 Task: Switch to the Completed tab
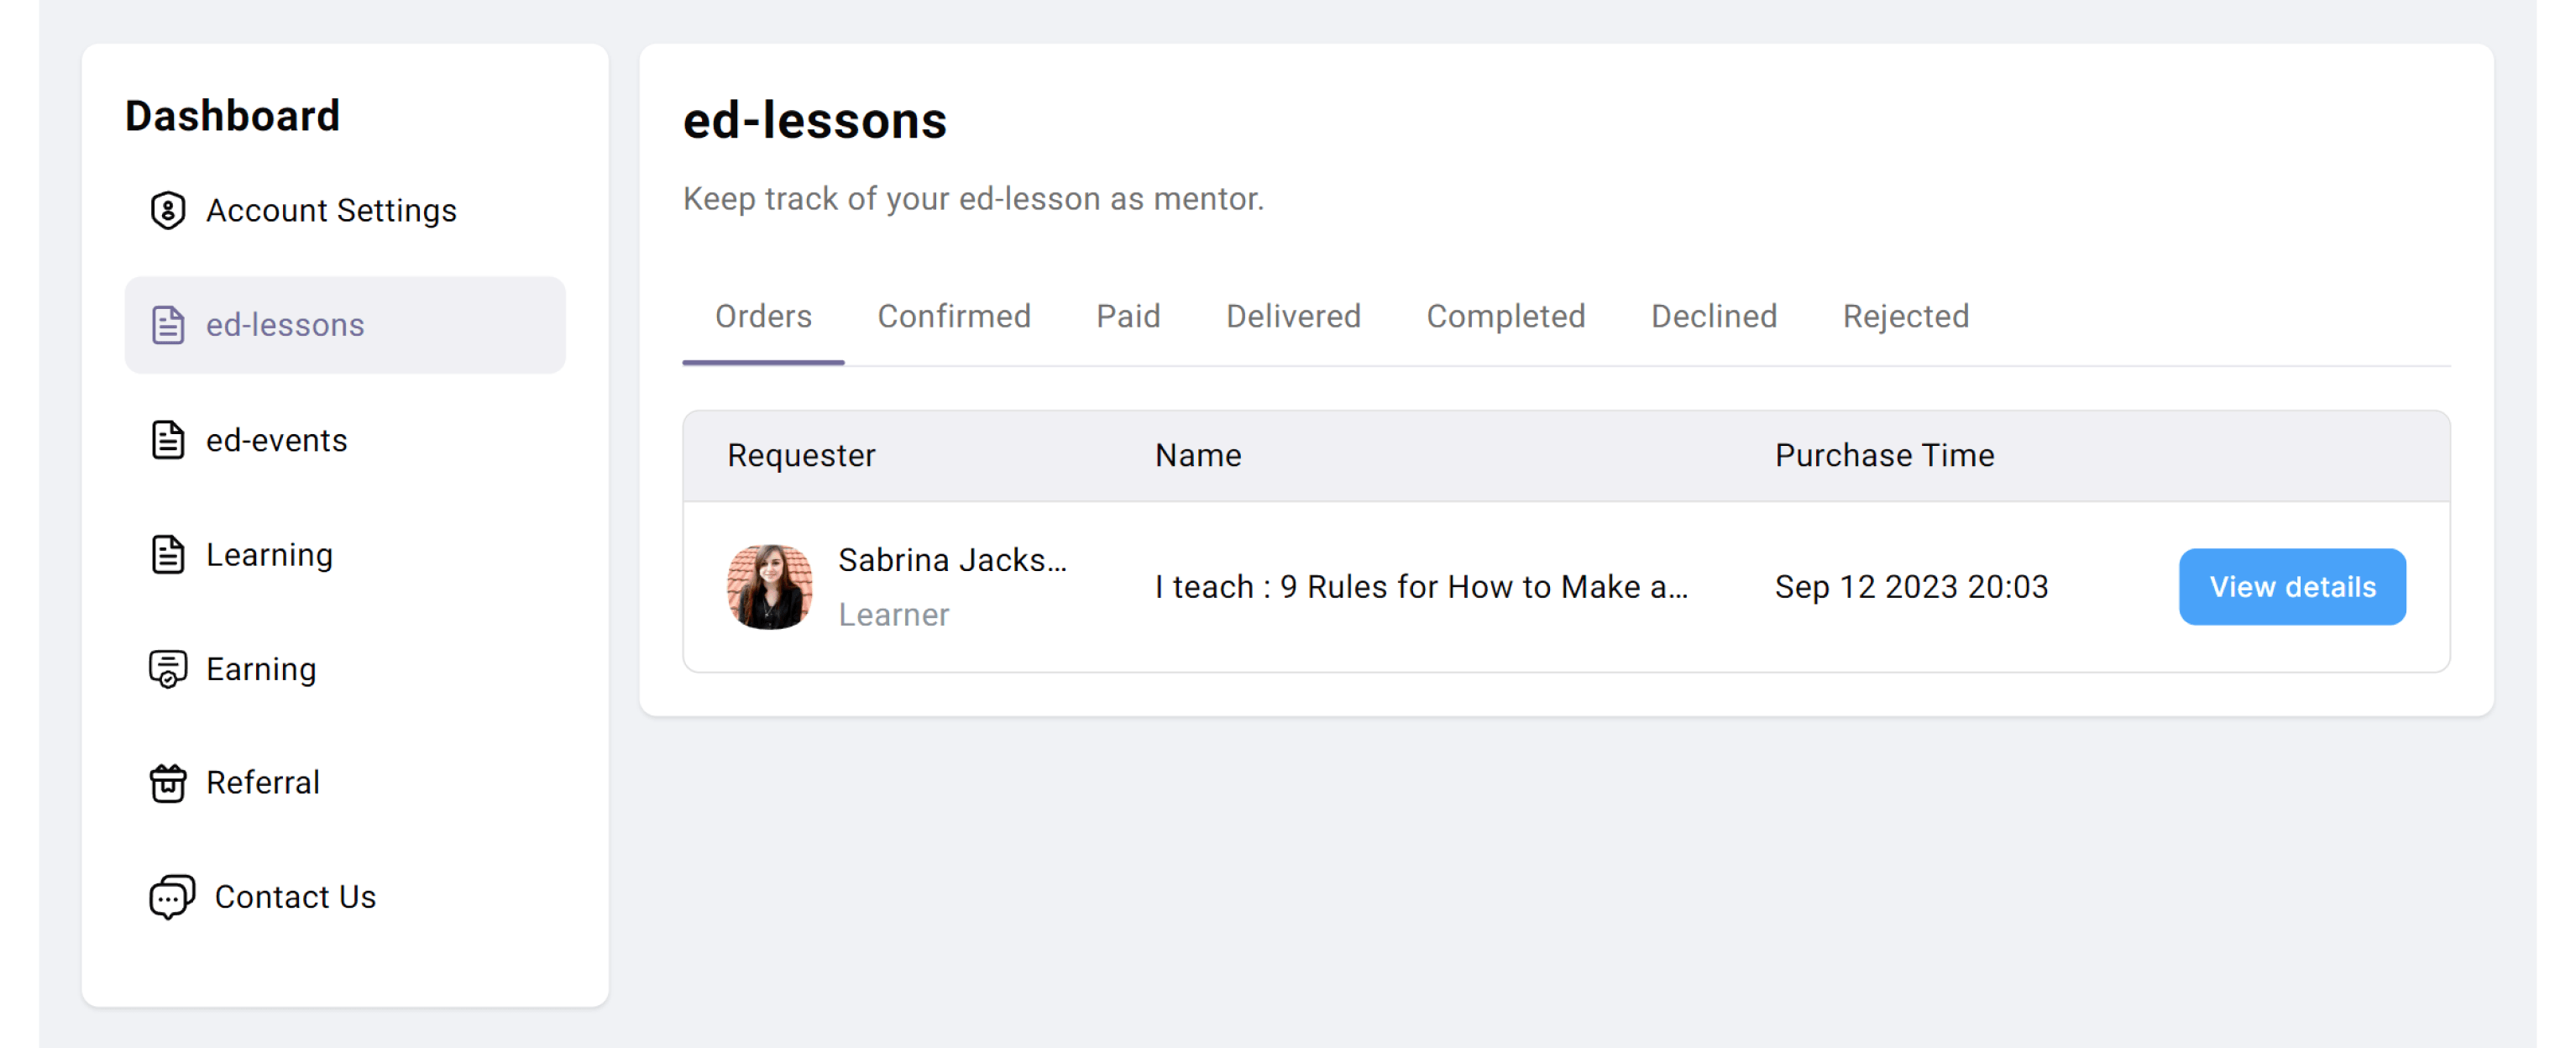tap(1505, 316)
